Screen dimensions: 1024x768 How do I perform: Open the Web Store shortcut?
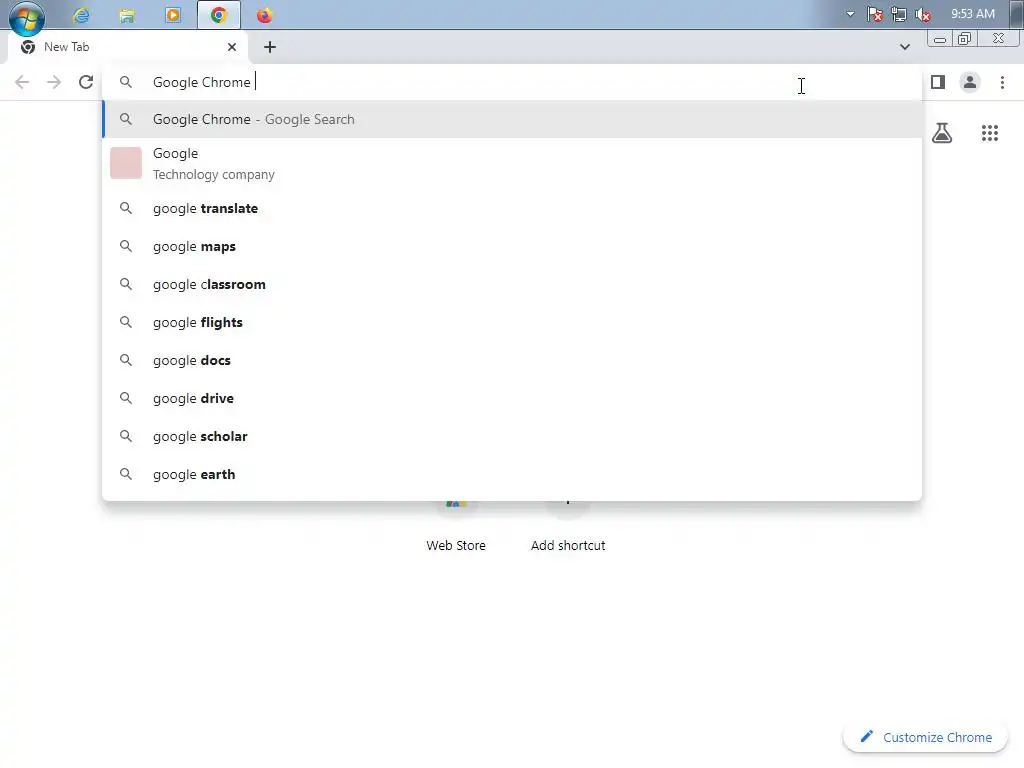(456, 526)
